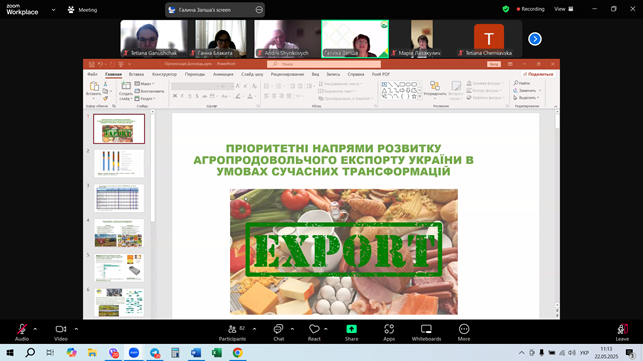Viewport: 643px width, 361px height.
Task: Open the Participants list icon
Action: click(232, 329)
